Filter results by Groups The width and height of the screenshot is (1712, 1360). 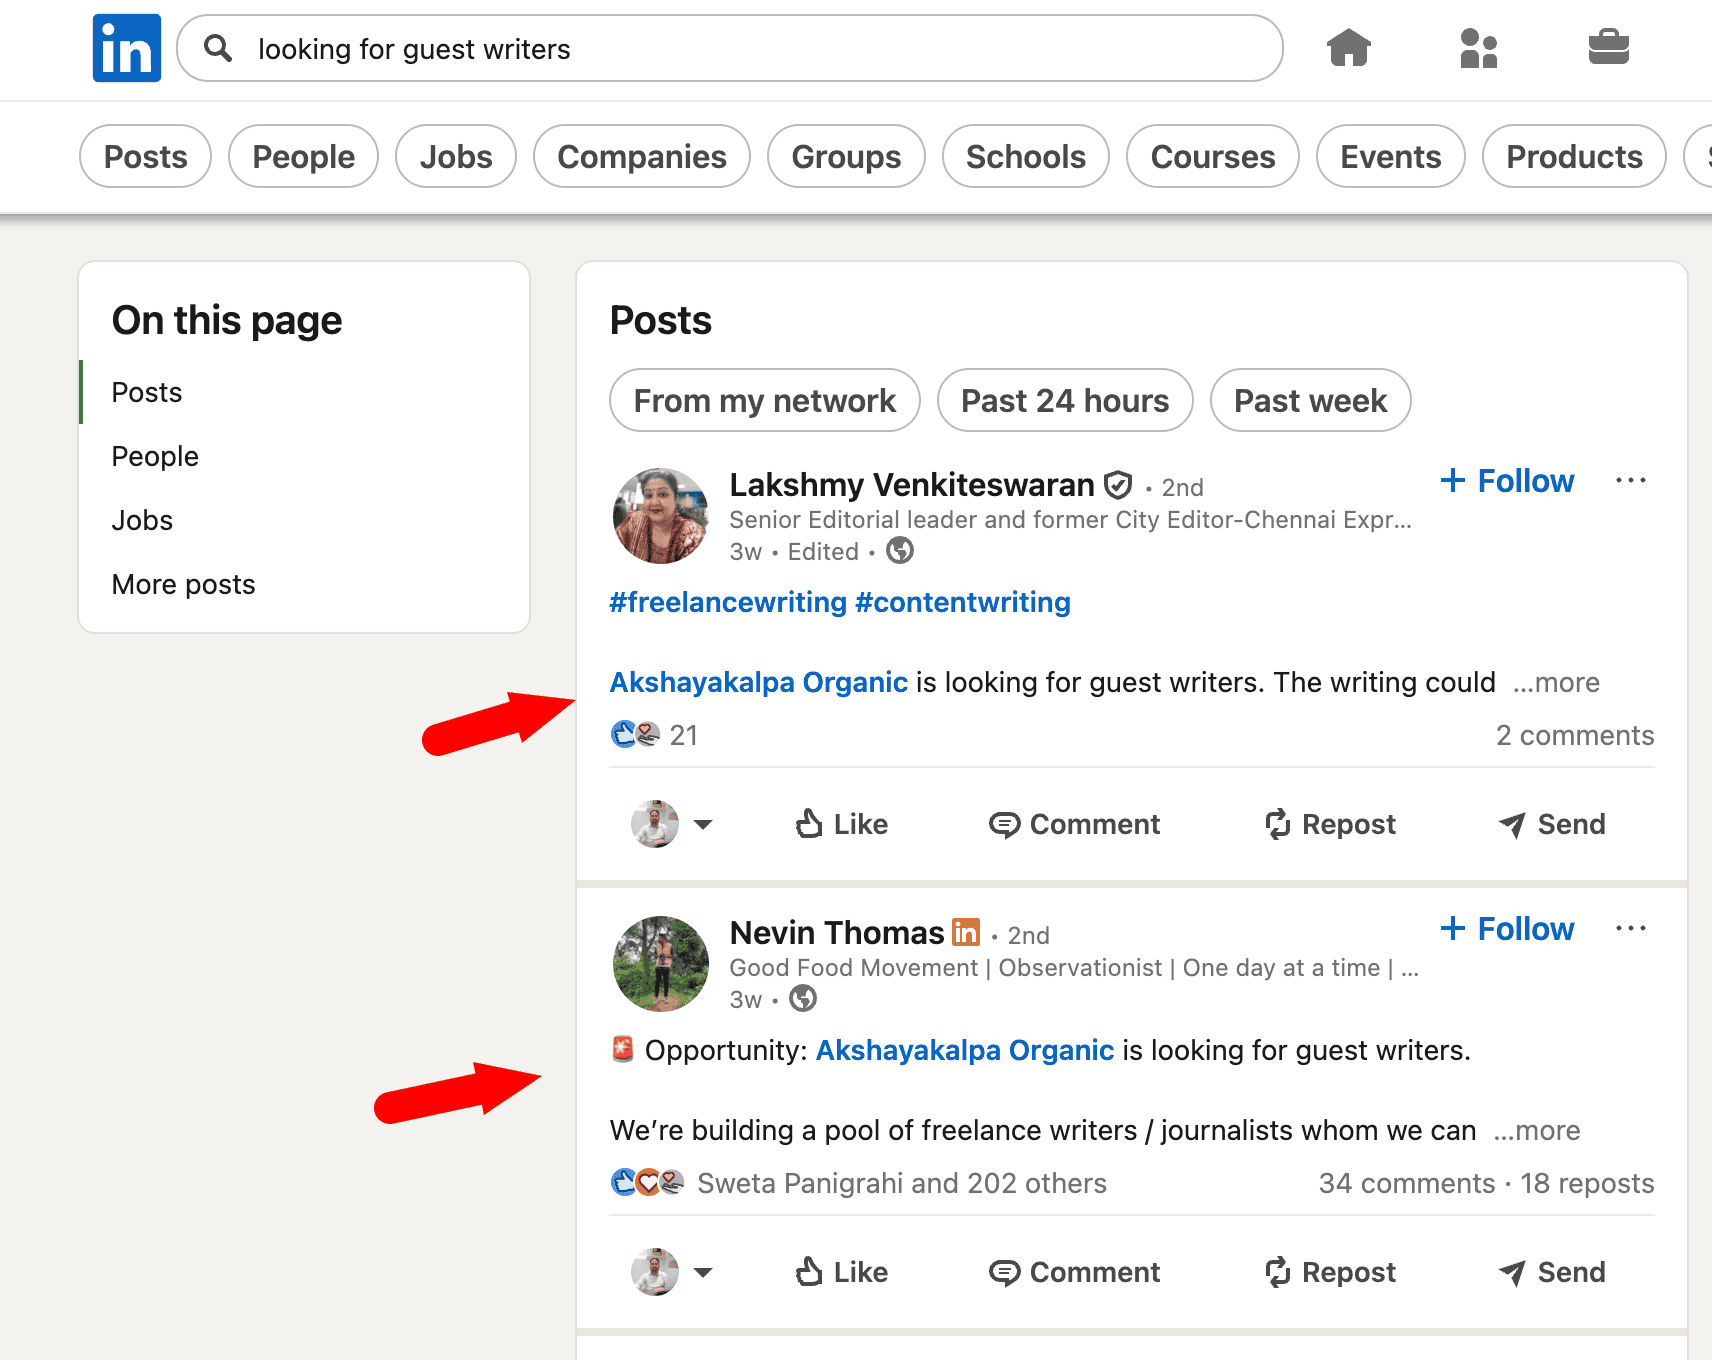coord(846,156)
